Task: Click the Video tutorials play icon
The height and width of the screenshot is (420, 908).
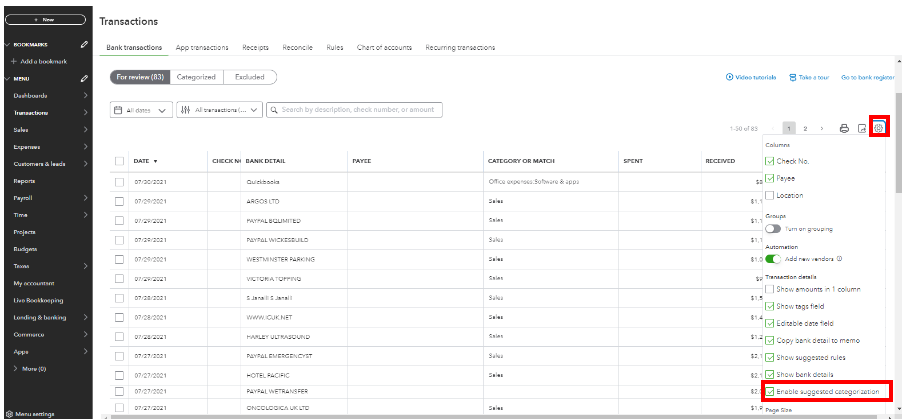Action: (729, 77)
